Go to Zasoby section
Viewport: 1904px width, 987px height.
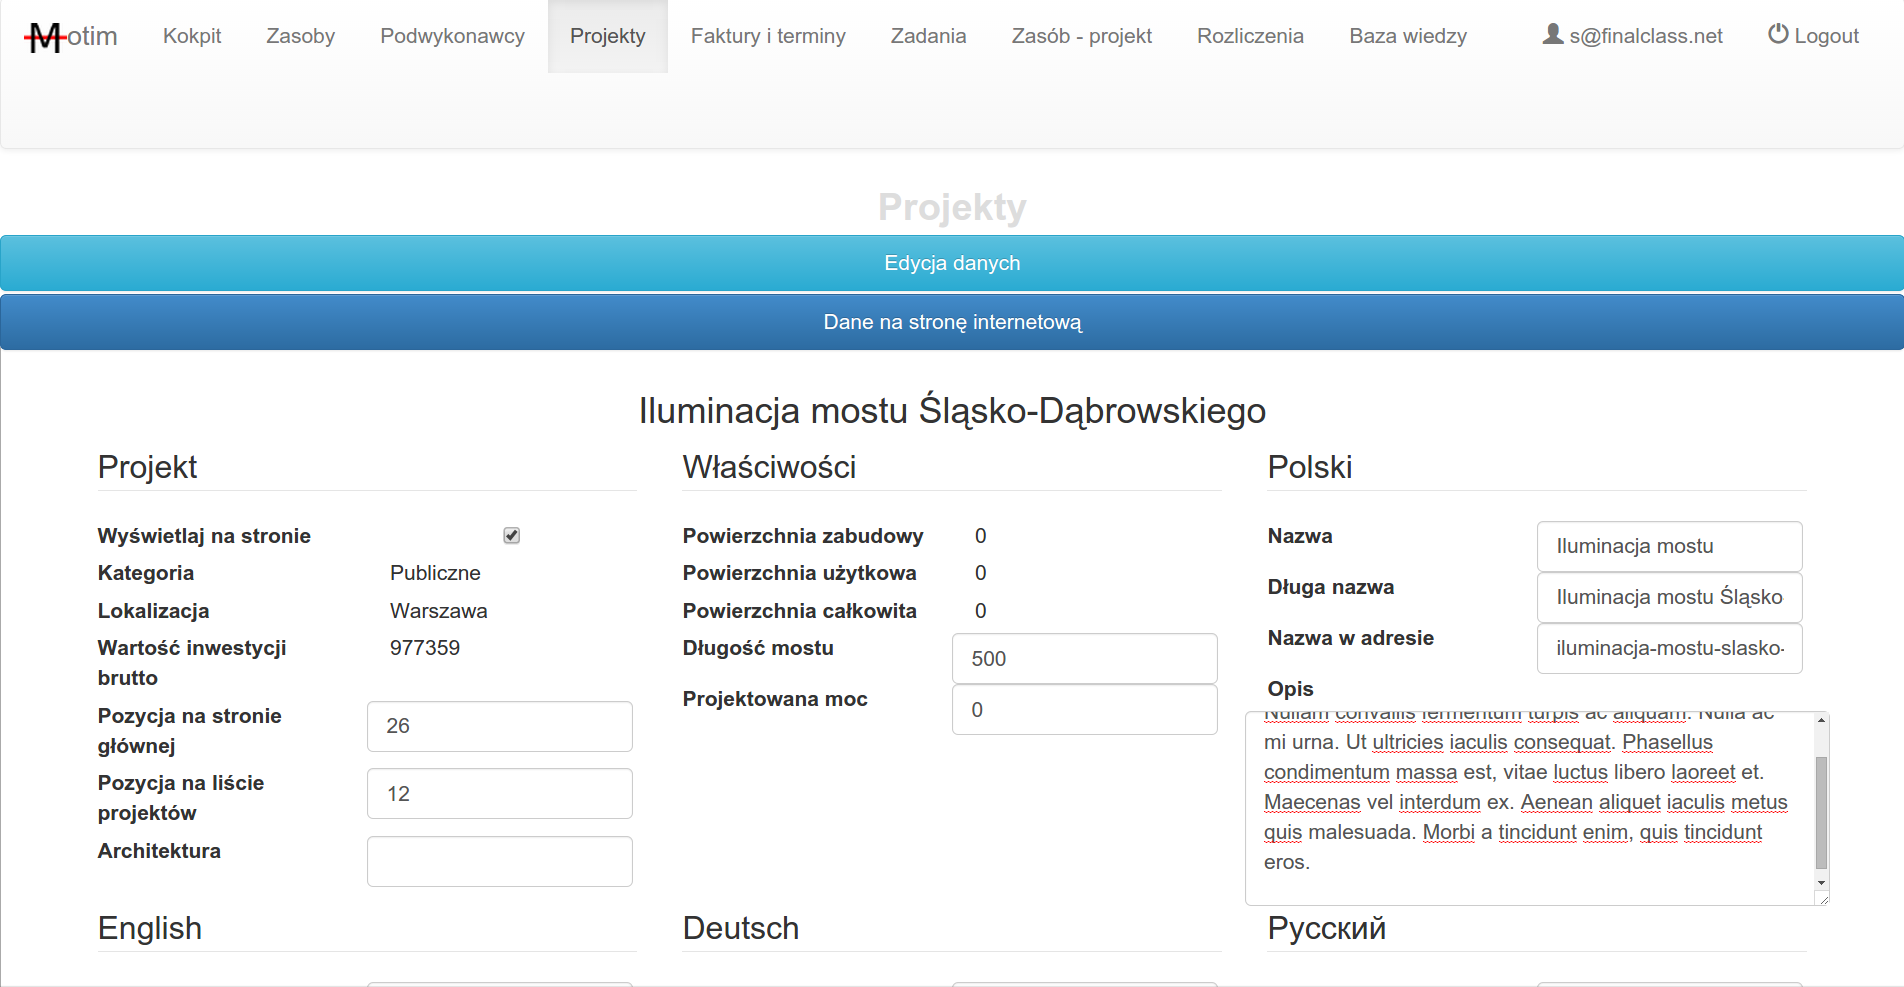300,36
